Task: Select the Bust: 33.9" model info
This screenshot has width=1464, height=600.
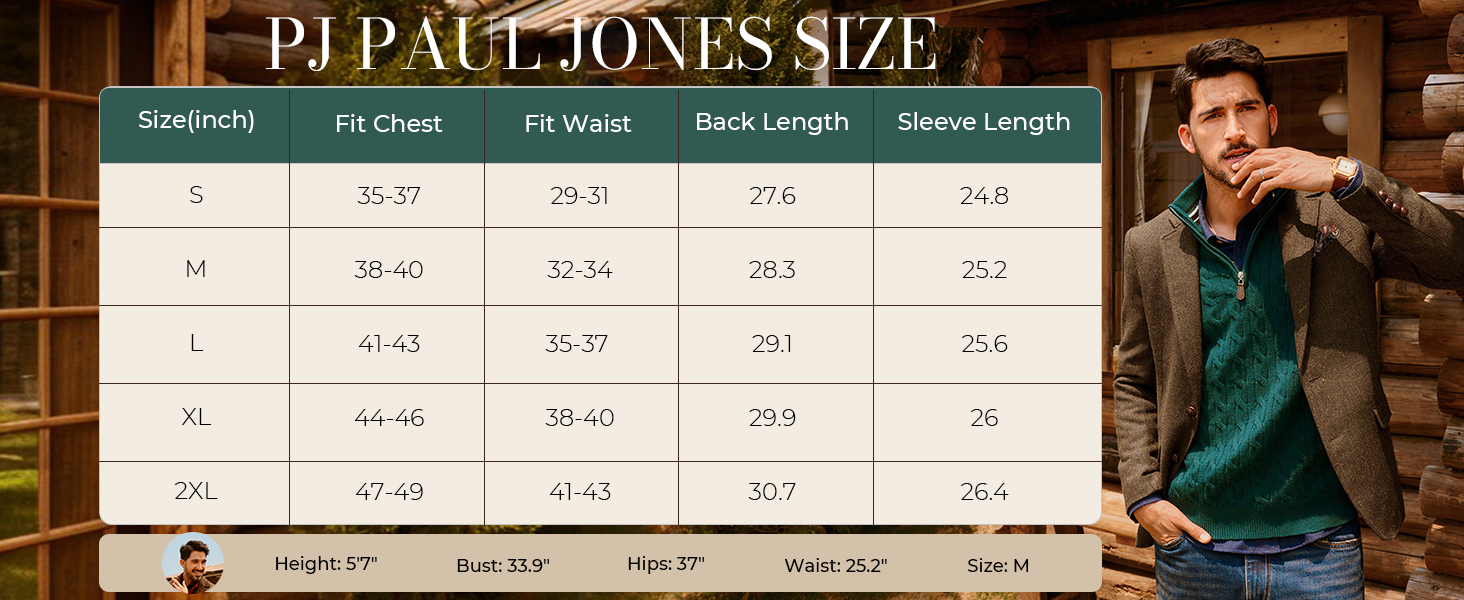Action: [x=503, y=565]
